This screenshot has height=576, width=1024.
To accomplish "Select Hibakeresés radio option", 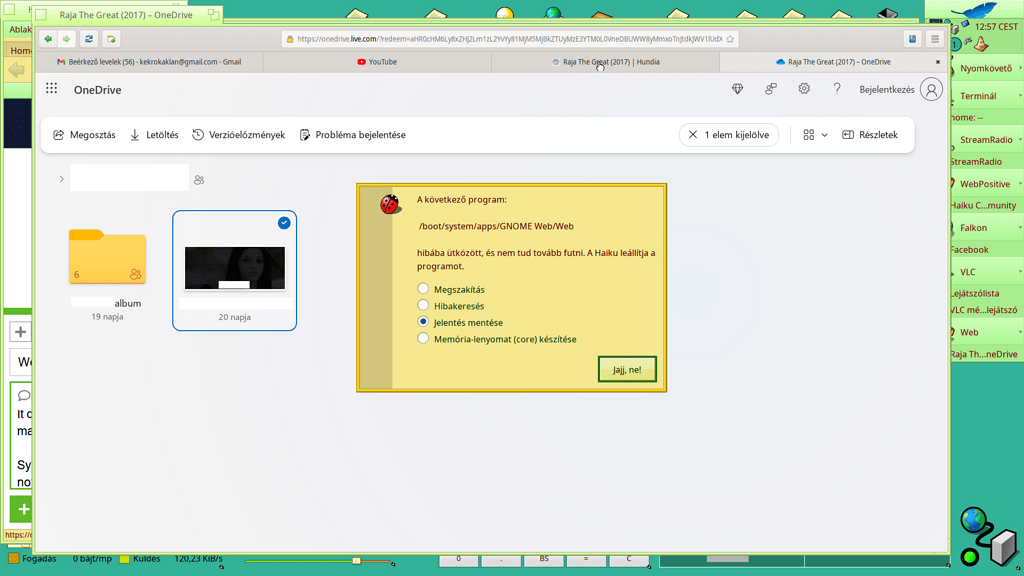I will [423, 305].
